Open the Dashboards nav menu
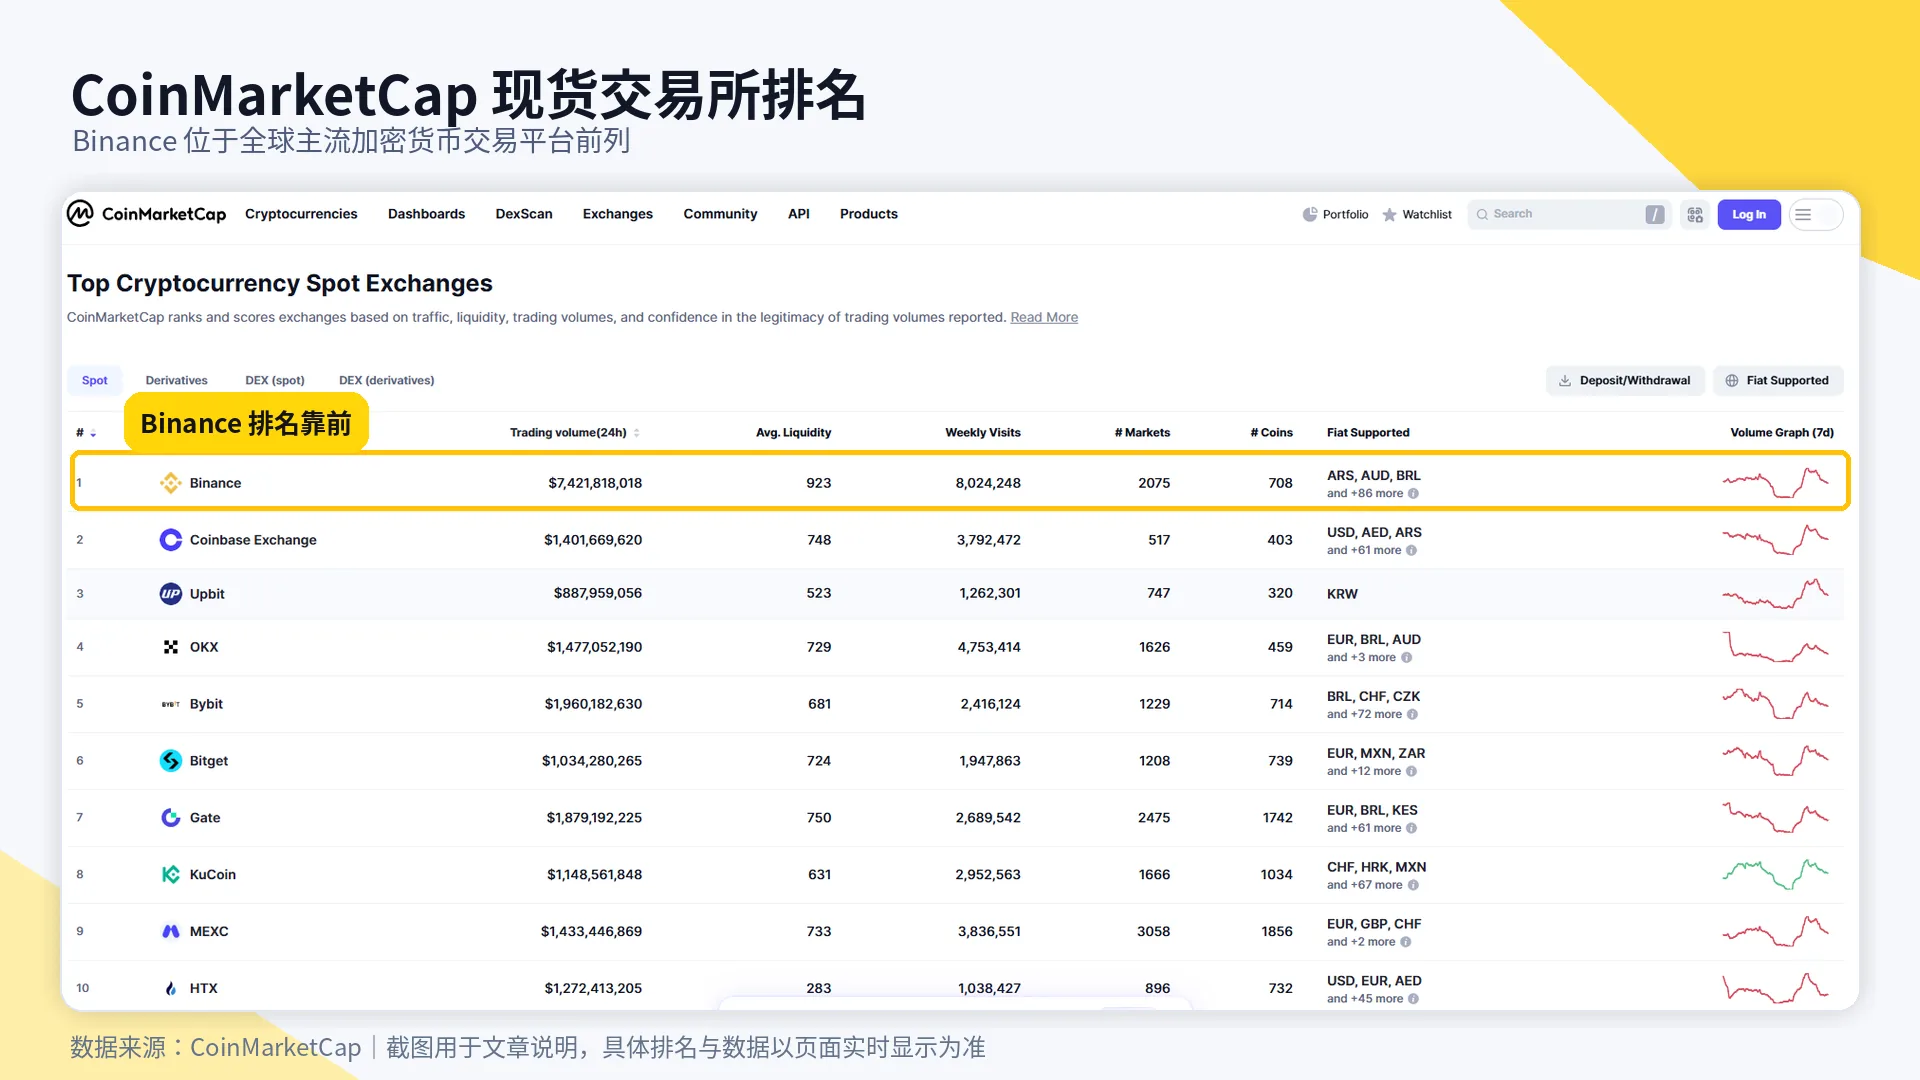This screenshot has height=1080, width=1920. point(426,214)
